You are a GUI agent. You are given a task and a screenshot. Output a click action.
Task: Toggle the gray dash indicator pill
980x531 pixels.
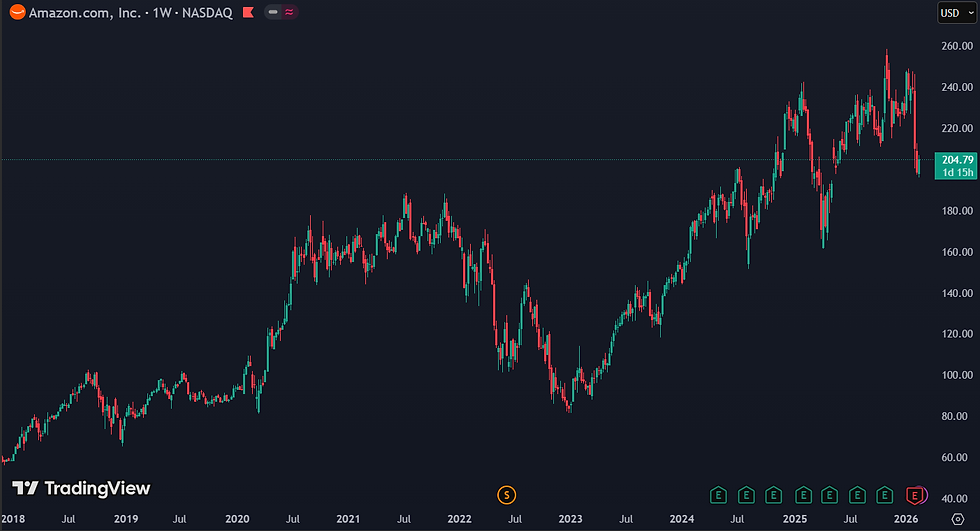point(273,12)
